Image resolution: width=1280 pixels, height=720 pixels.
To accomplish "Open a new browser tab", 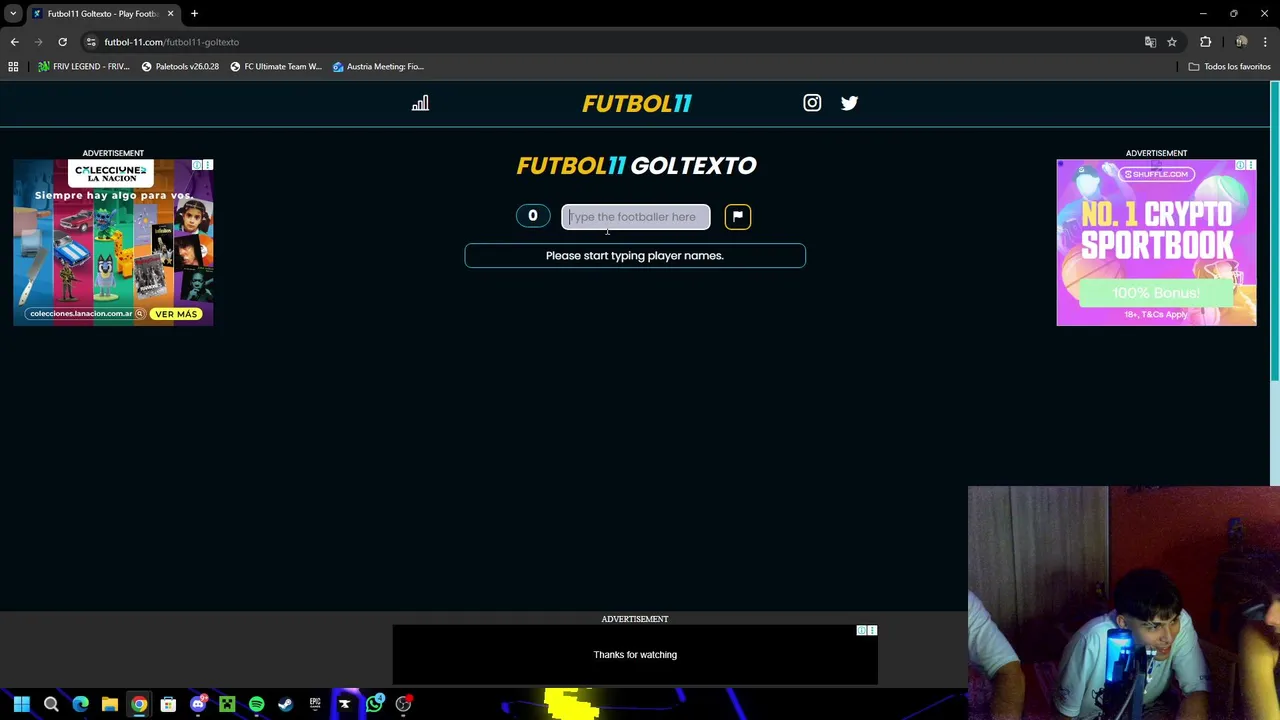I will click(194, 14).
